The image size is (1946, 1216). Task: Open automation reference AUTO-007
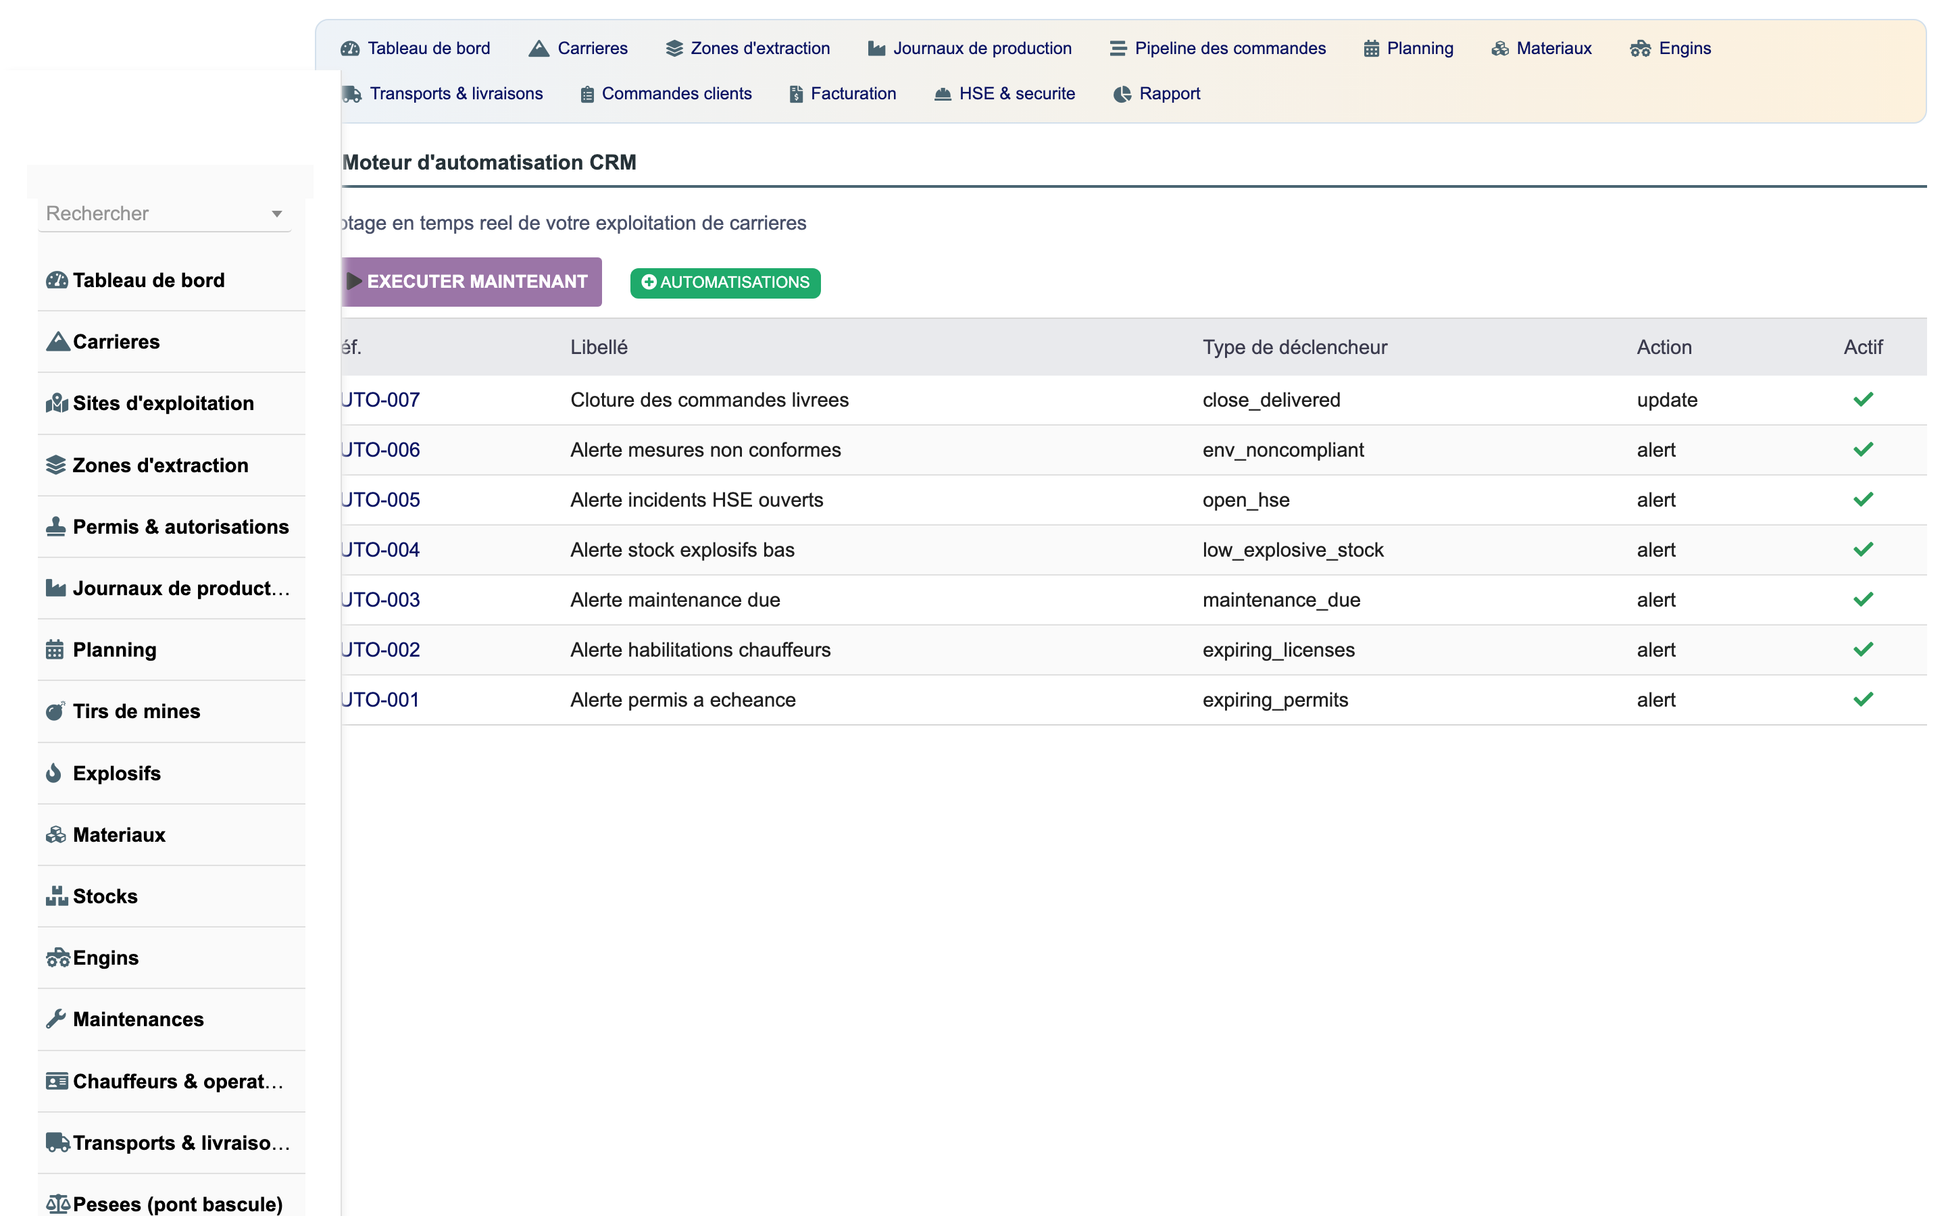tap(380, 400)
